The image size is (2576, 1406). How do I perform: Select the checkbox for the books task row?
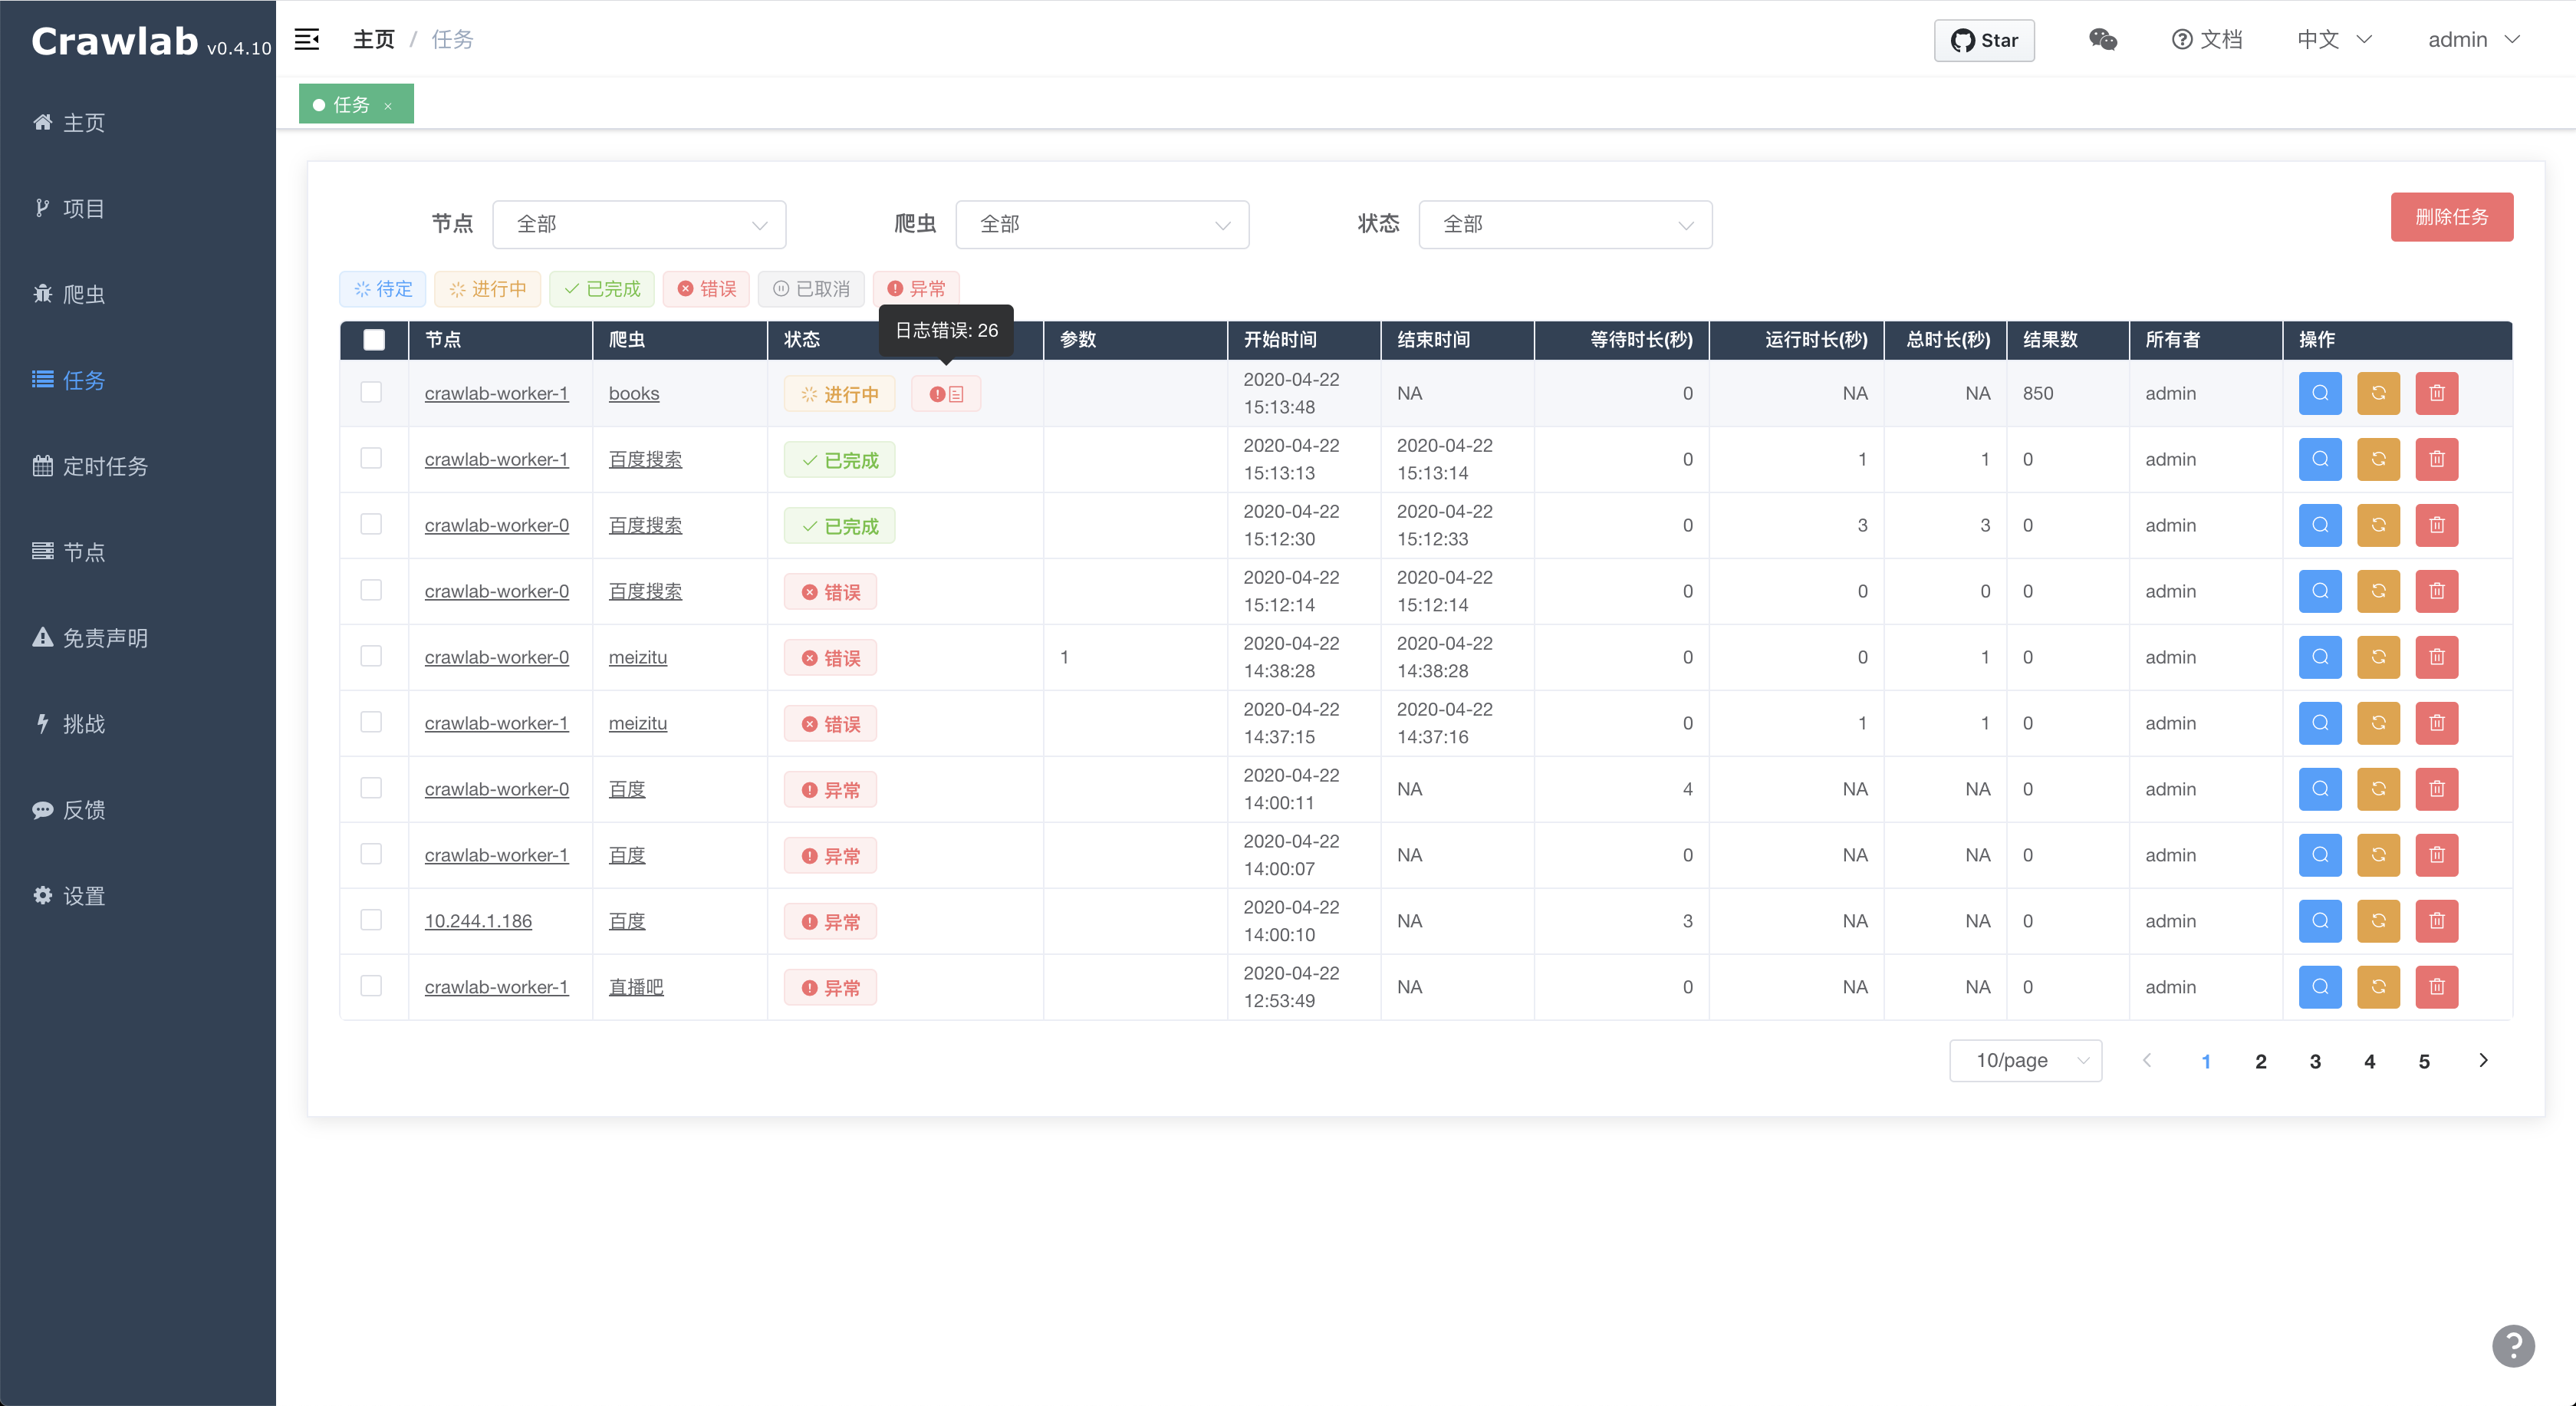click(x=371, y=392)
